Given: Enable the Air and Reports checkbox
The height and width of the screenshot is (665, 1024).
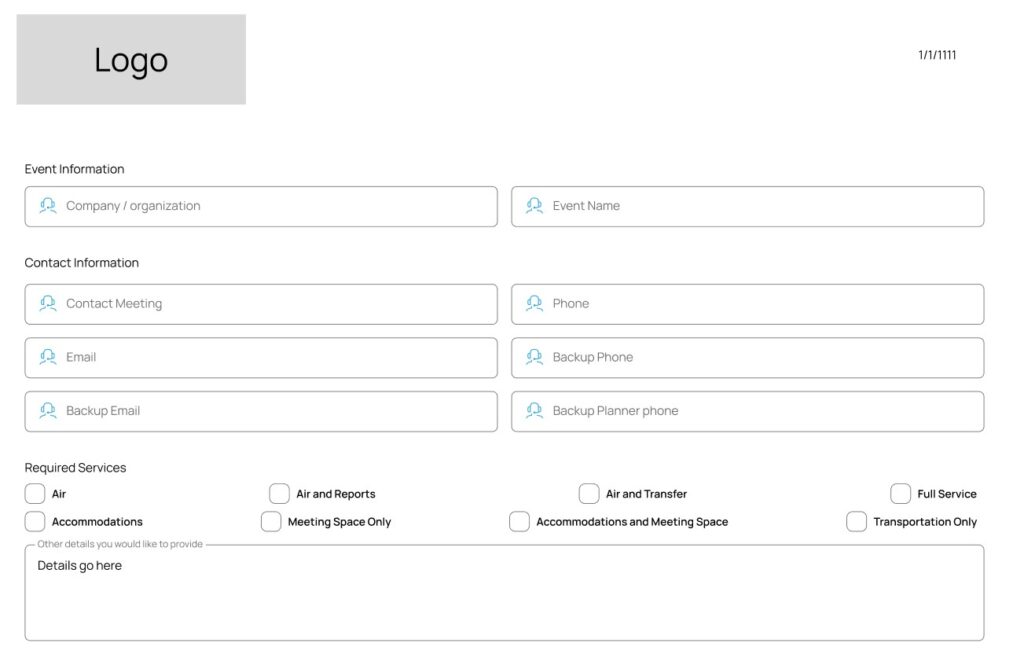Looking at the screenshot, I should [x=279, y=494].
